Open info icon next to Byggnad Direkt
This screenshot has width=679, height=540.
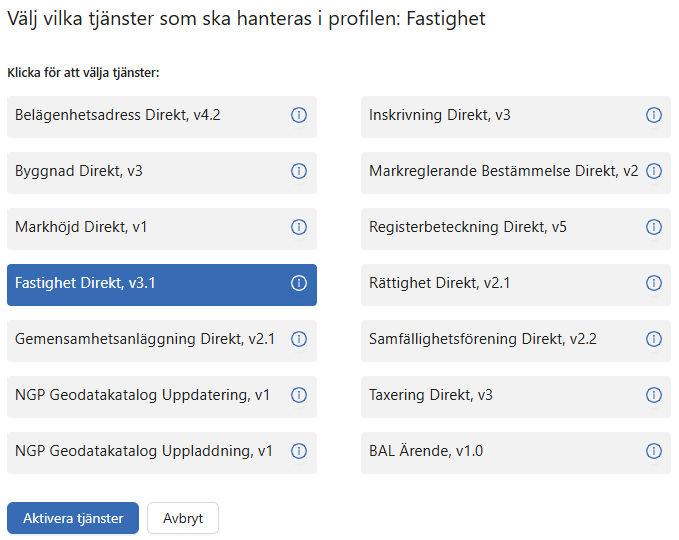point(298,172)
